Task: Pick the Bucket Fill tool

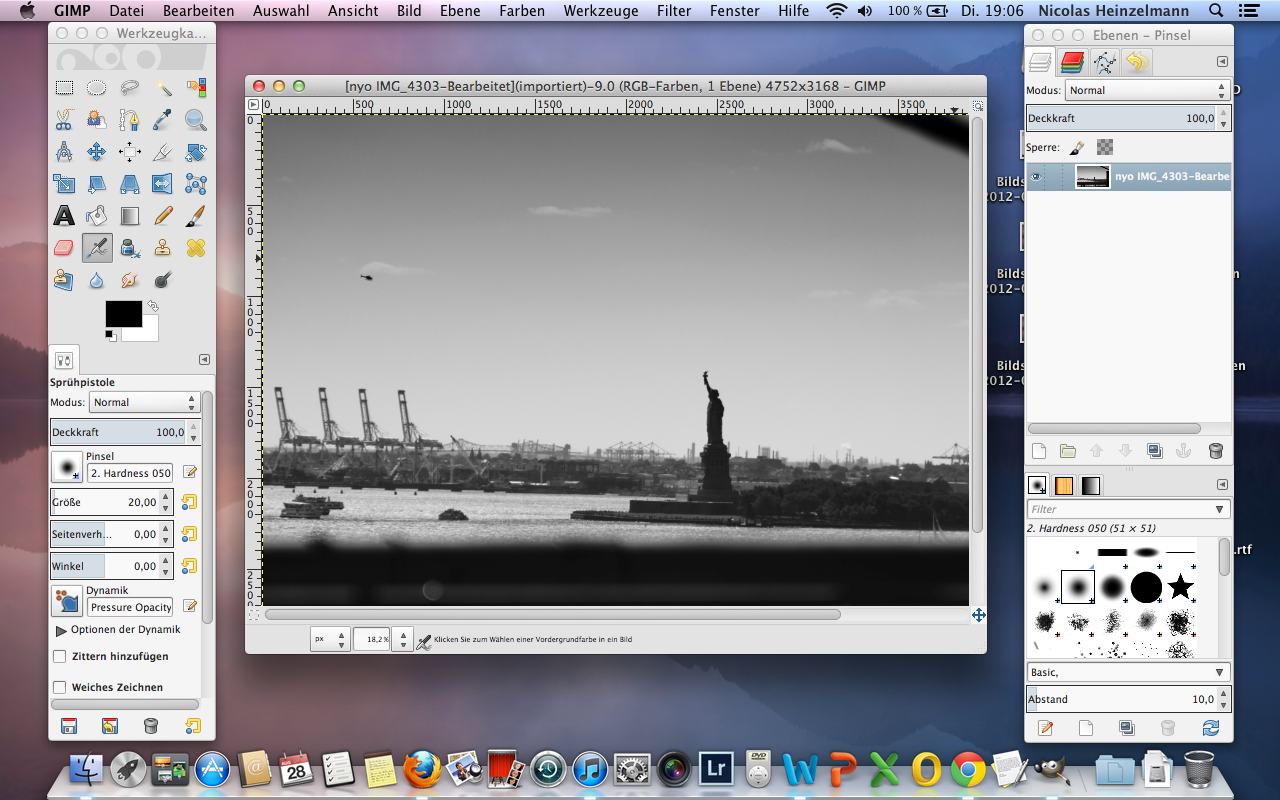Action: [97, 215]
